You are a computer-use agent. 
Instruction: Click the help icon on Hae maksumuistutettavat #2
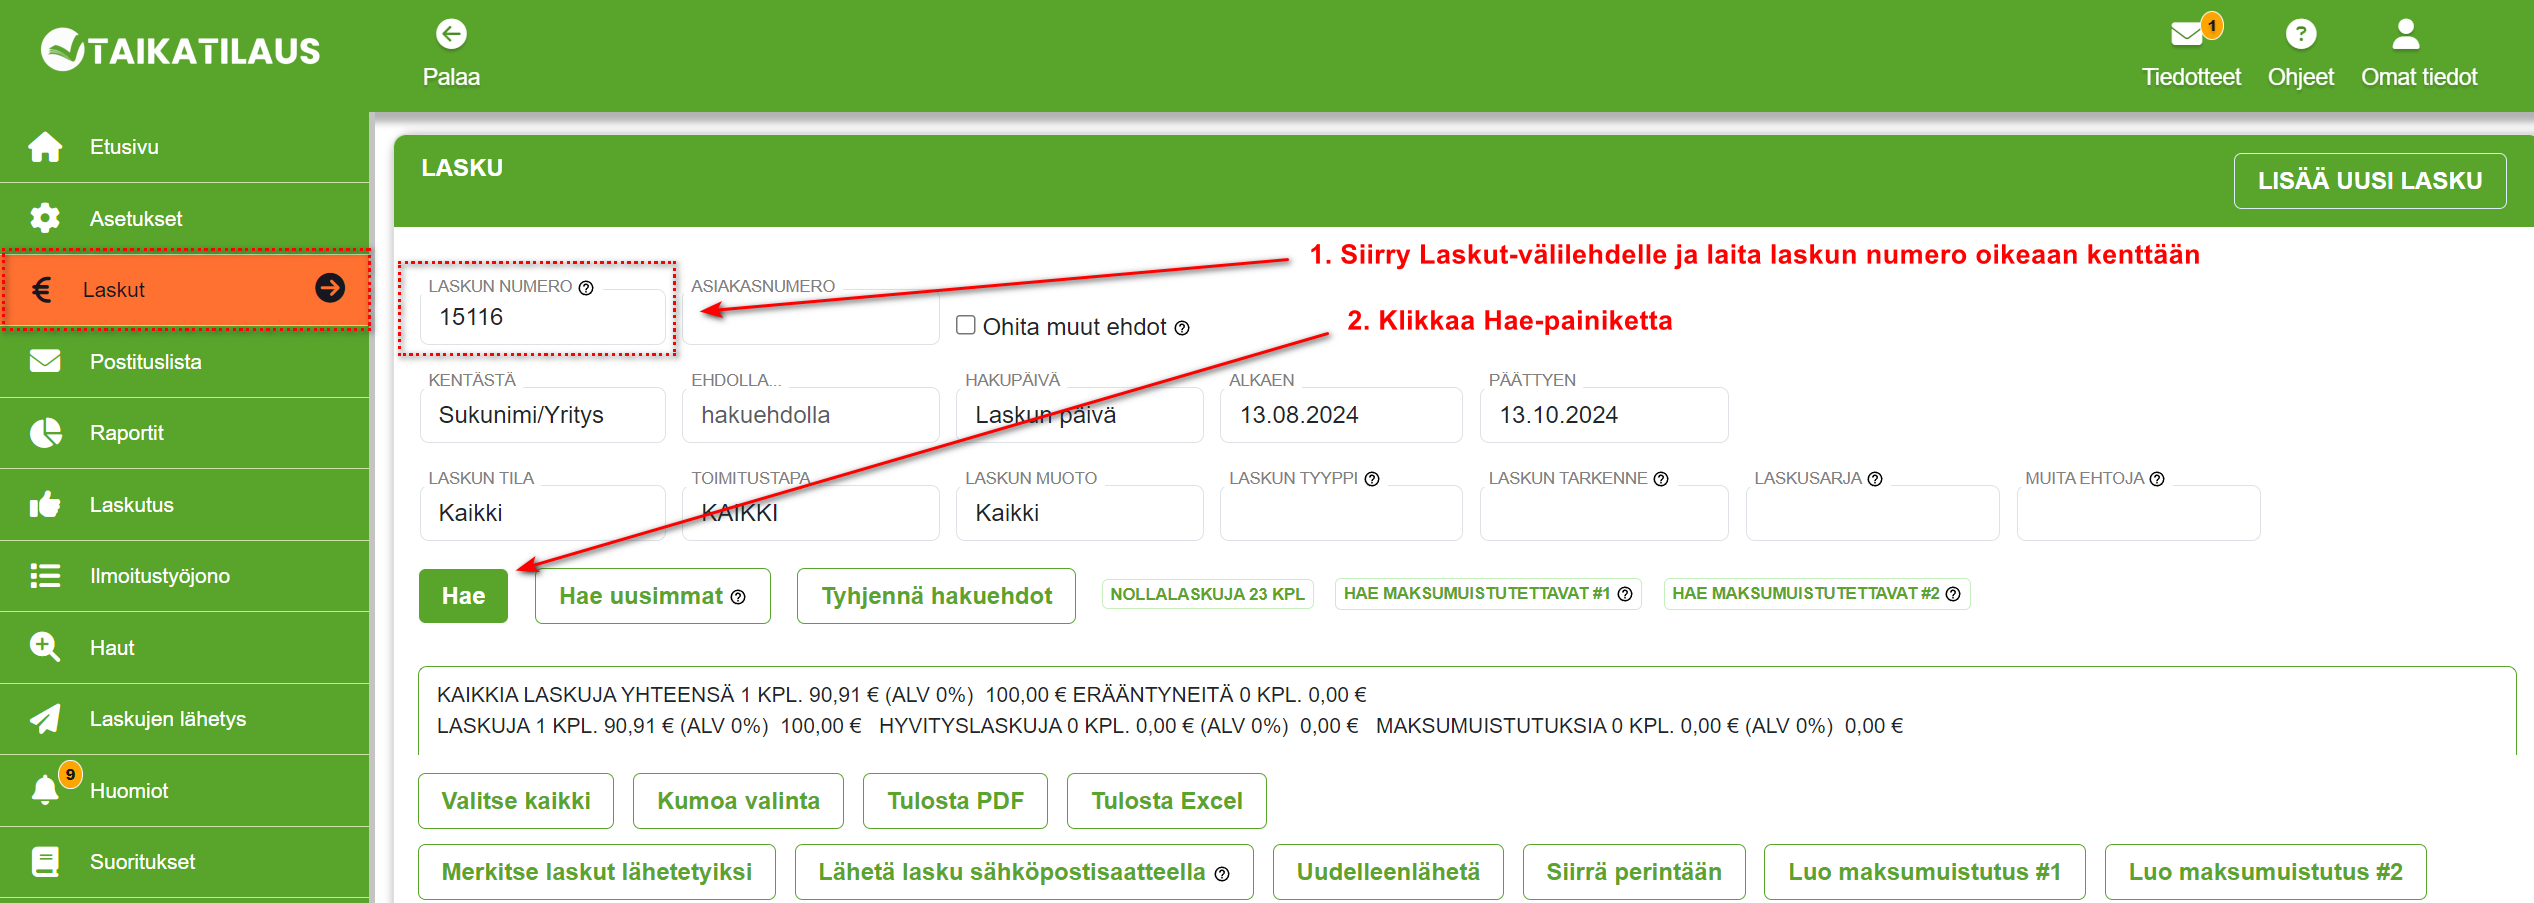[x=1953, y=594]
